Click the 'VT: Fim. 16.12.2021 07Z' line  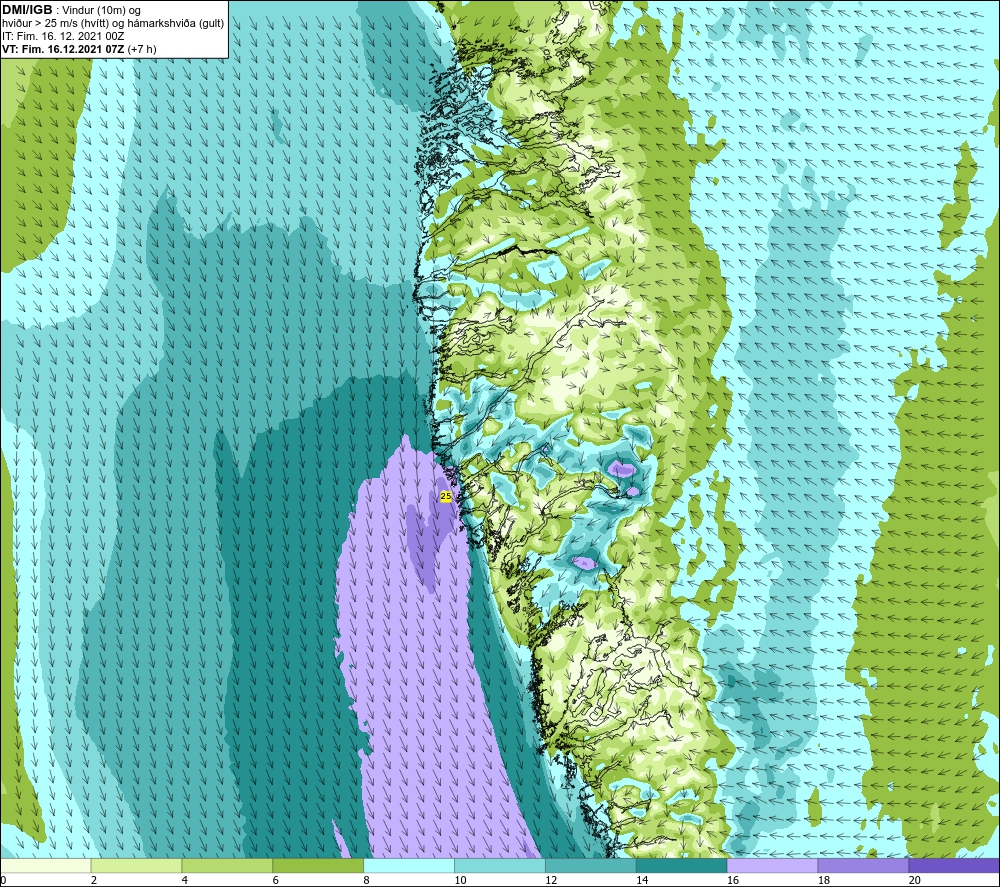tap(63, 48)
